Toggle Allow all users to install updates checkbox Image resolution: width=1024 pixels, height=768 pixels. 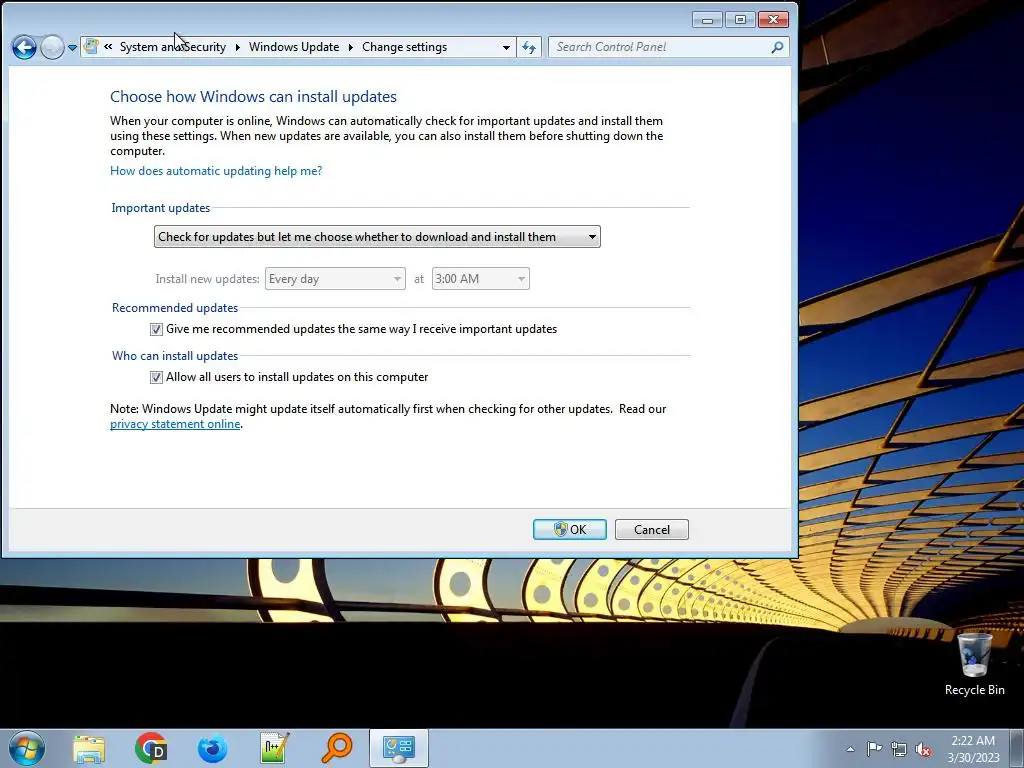pyautogui.click(x=156, y=377)
